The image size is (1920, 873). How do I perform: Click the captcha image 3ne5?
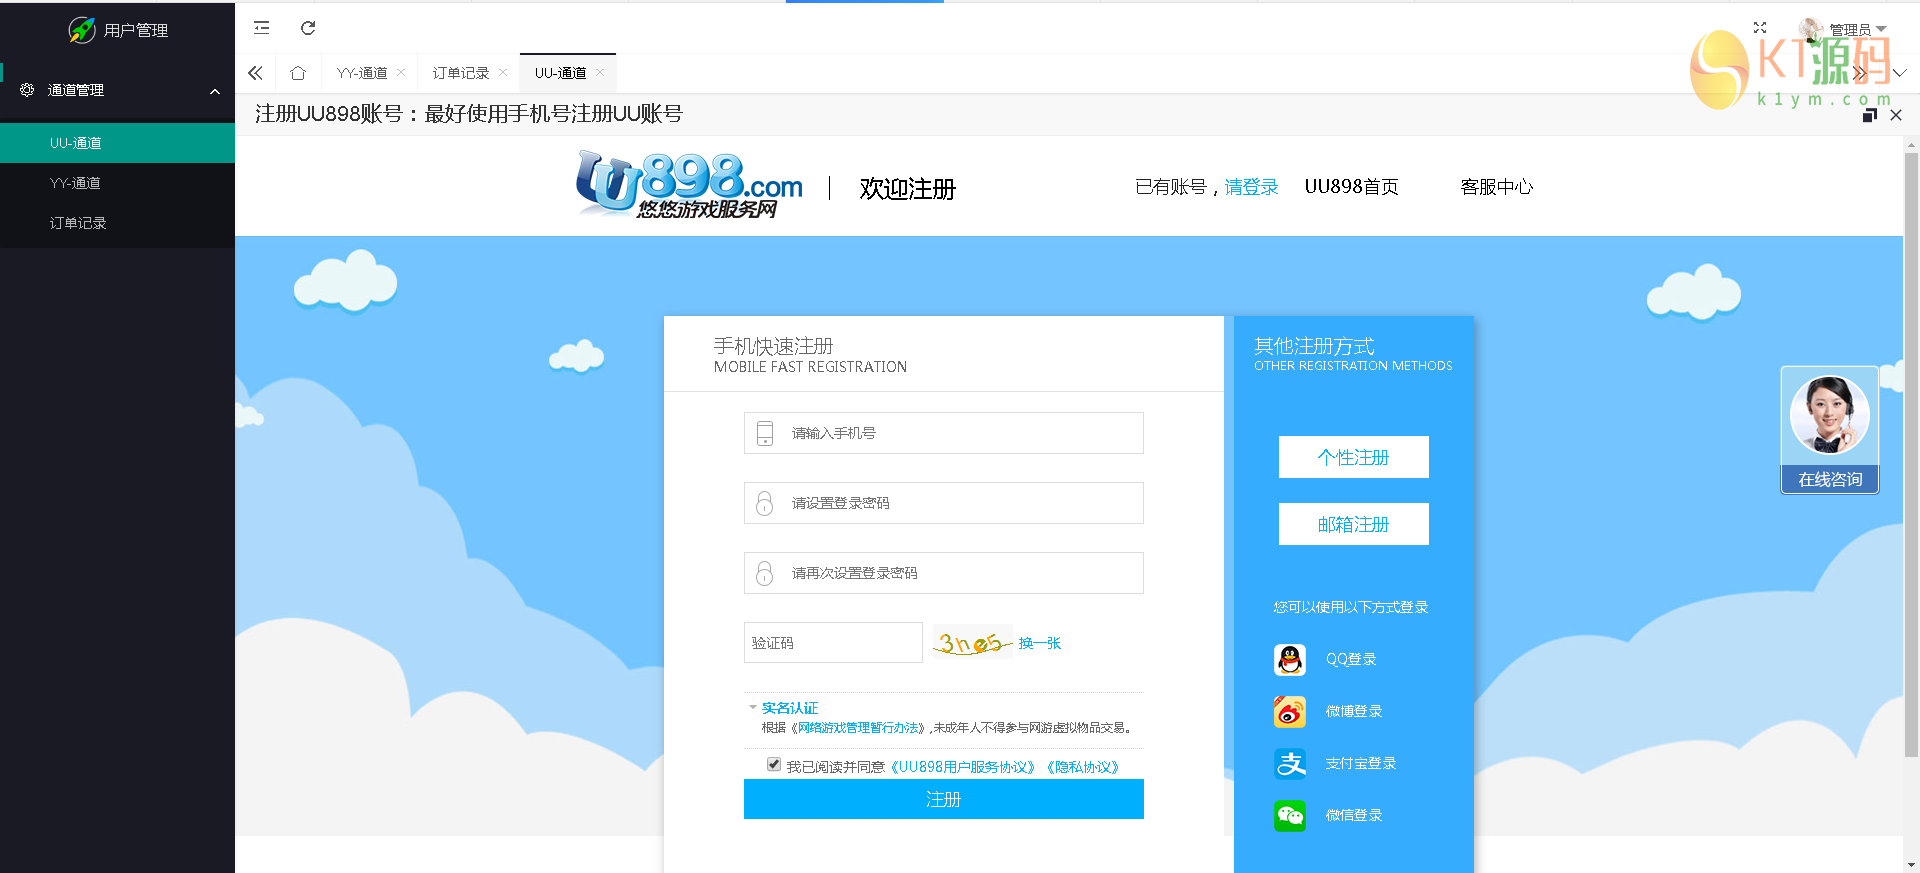point(972,642)
